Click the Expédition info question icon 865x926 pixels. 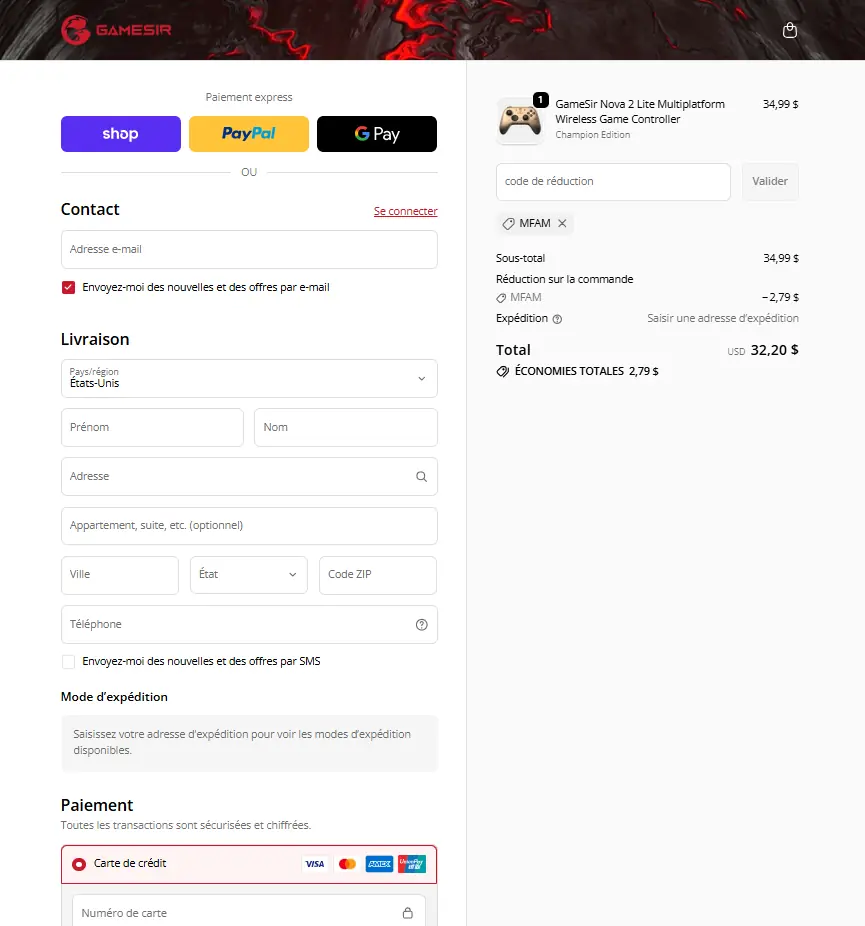pyautogui.click(x=557, y=319)
